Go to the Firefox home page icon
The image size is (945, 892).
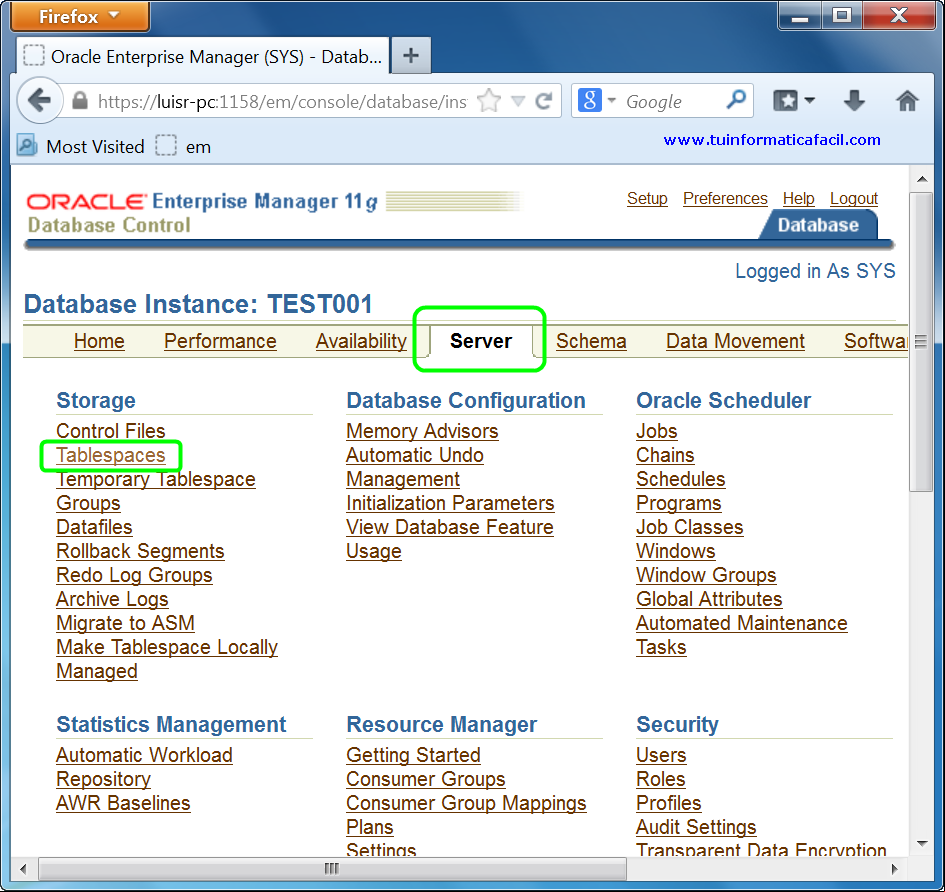click(906, 101)
